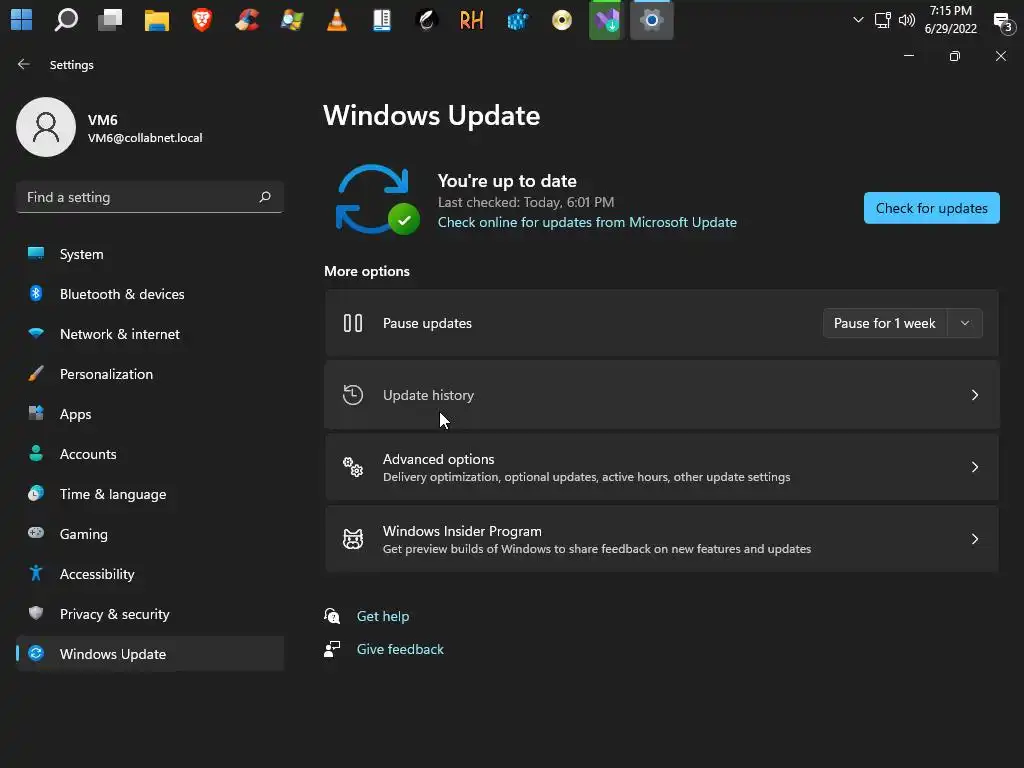The width and height of the screenshot is (1024, 768).
Task: Focus the Find a setting search box
Action: pos(150,197)
